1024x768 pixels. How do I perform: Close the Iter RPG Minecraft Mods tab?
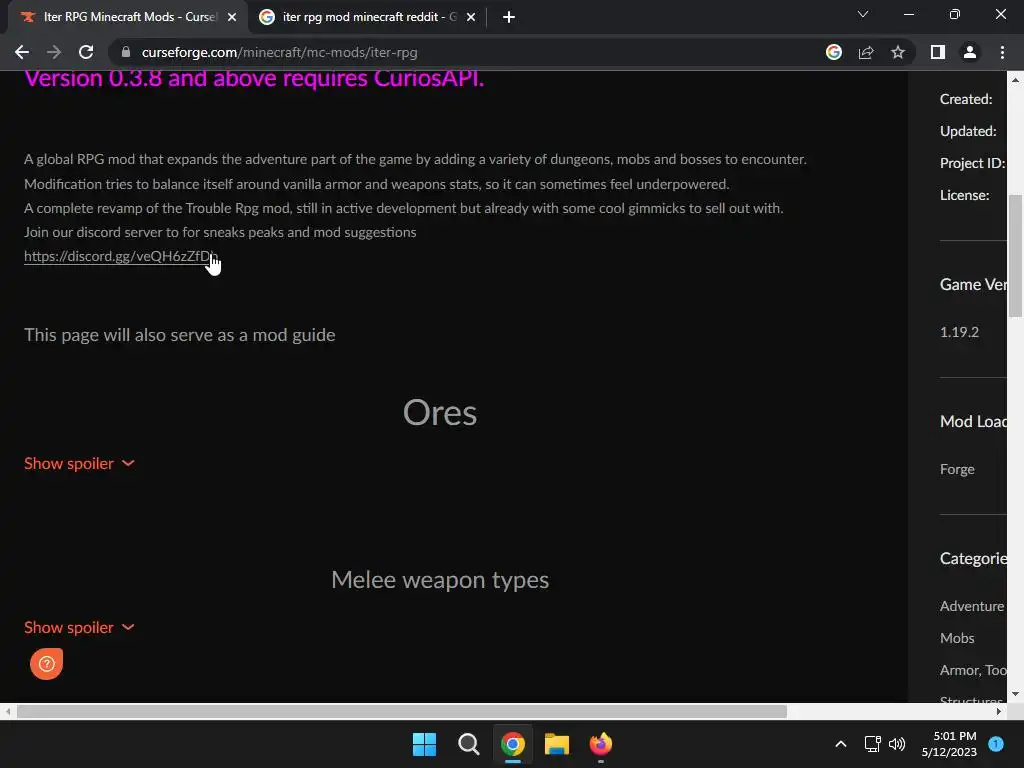(x=232, y=17)
